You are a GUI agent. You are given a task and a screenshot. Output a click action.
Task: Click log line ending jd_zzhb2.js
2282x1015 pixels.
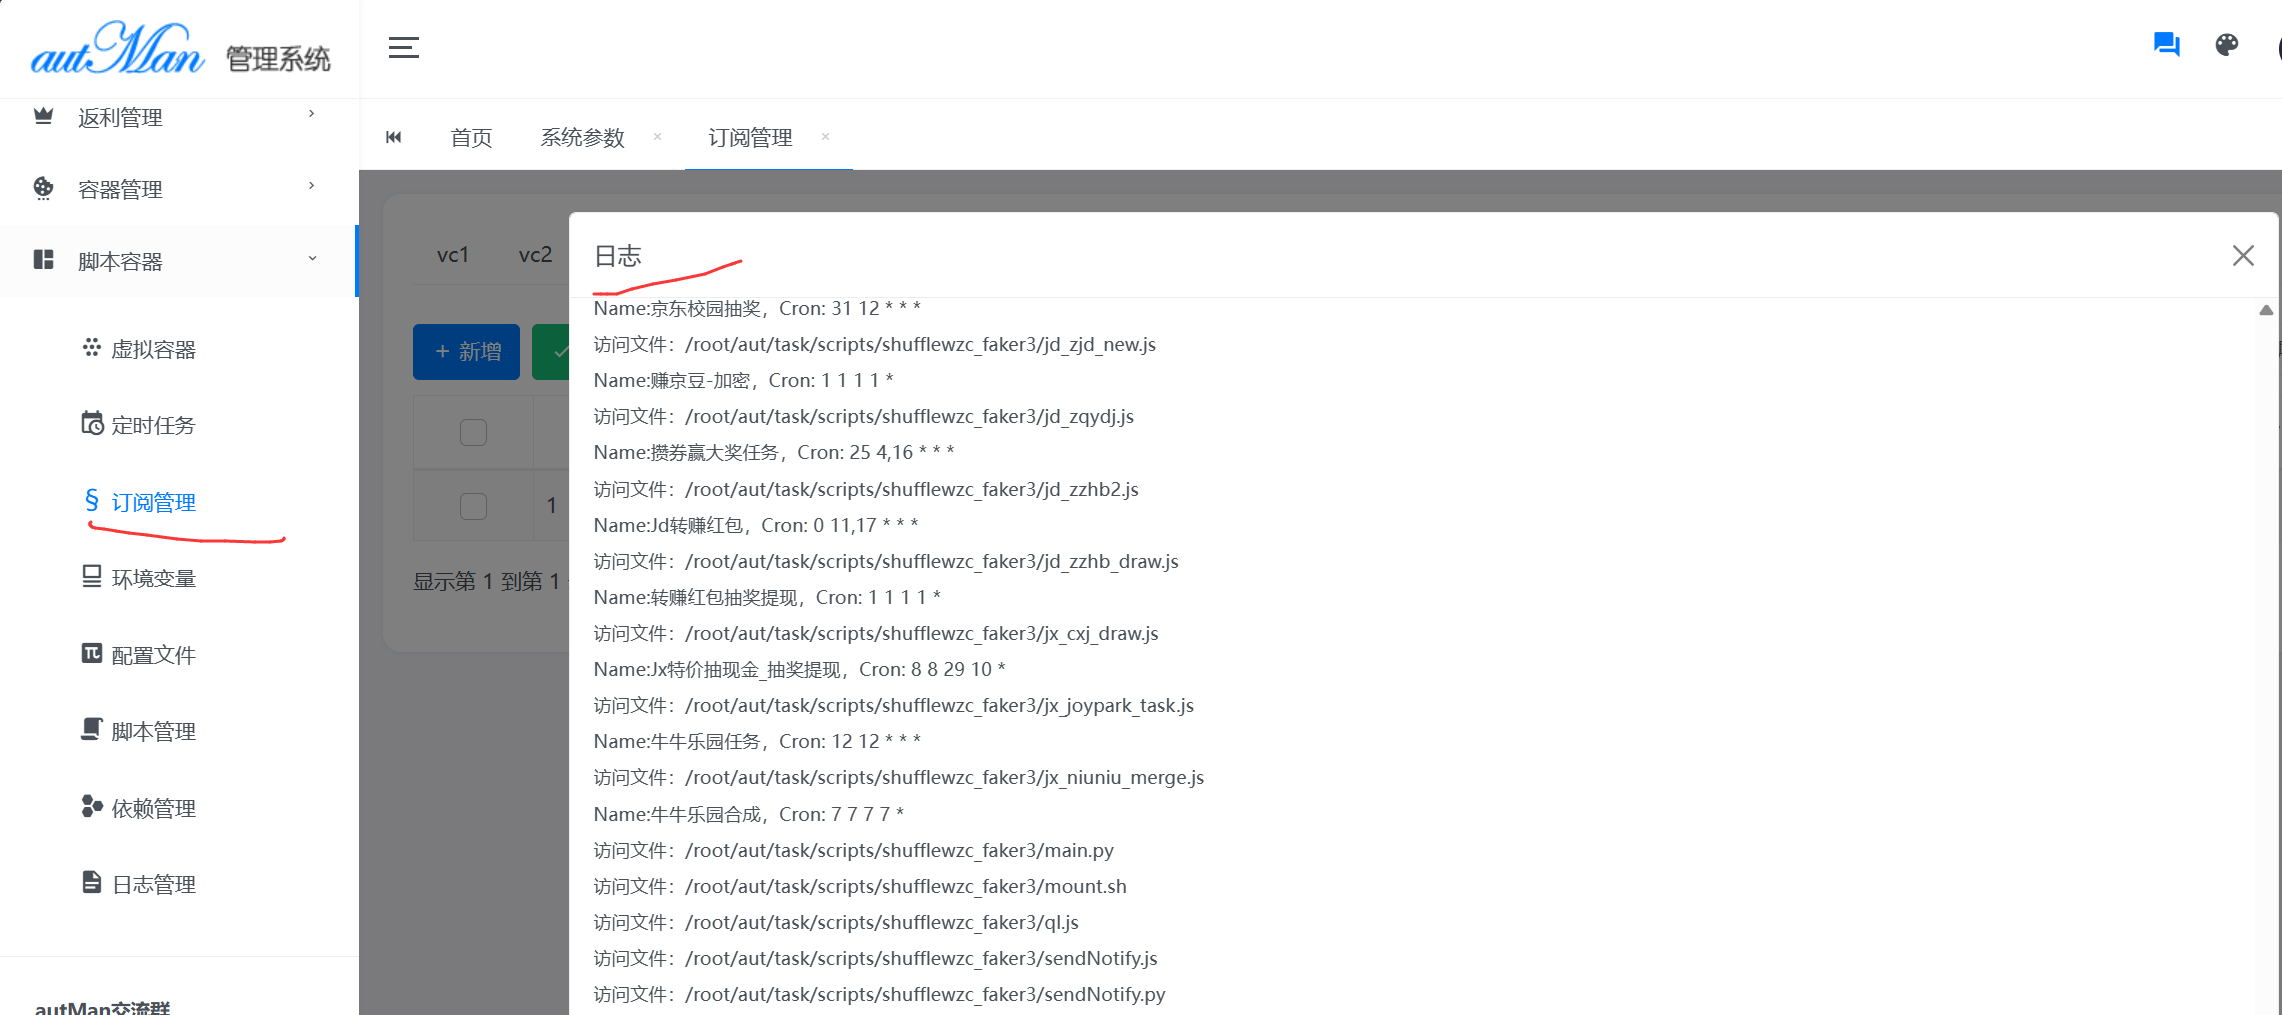tap(866, 490)
